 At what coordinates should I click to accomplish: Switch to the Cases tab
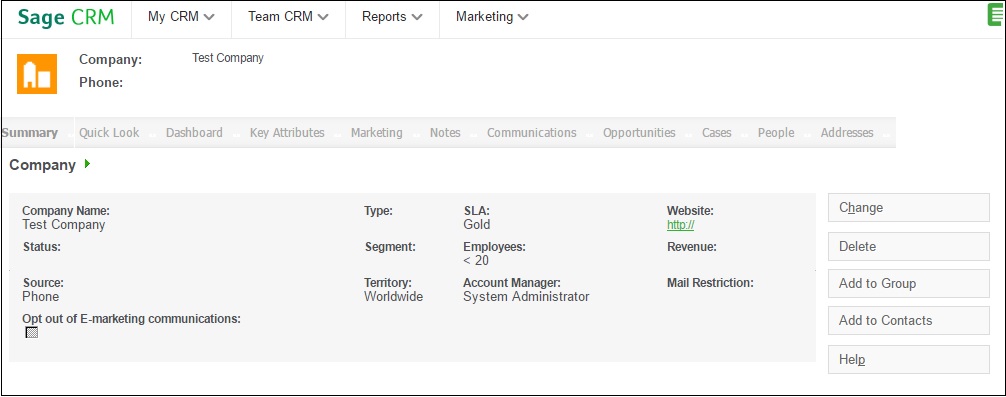pyautogui.click(x=717, y=133)
